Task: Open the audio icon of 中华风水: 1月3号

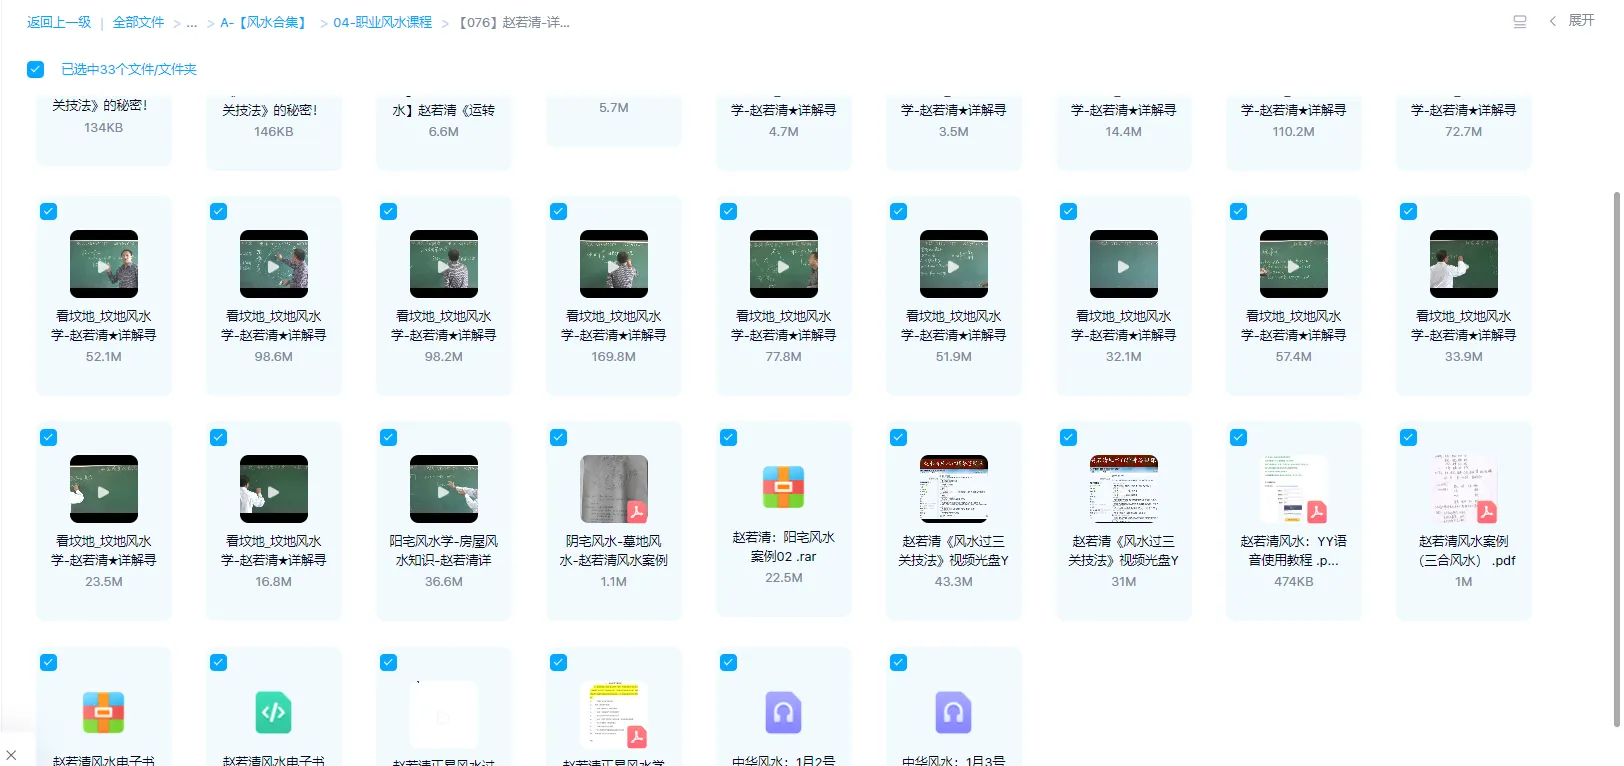Action: (x=954, y=712)
